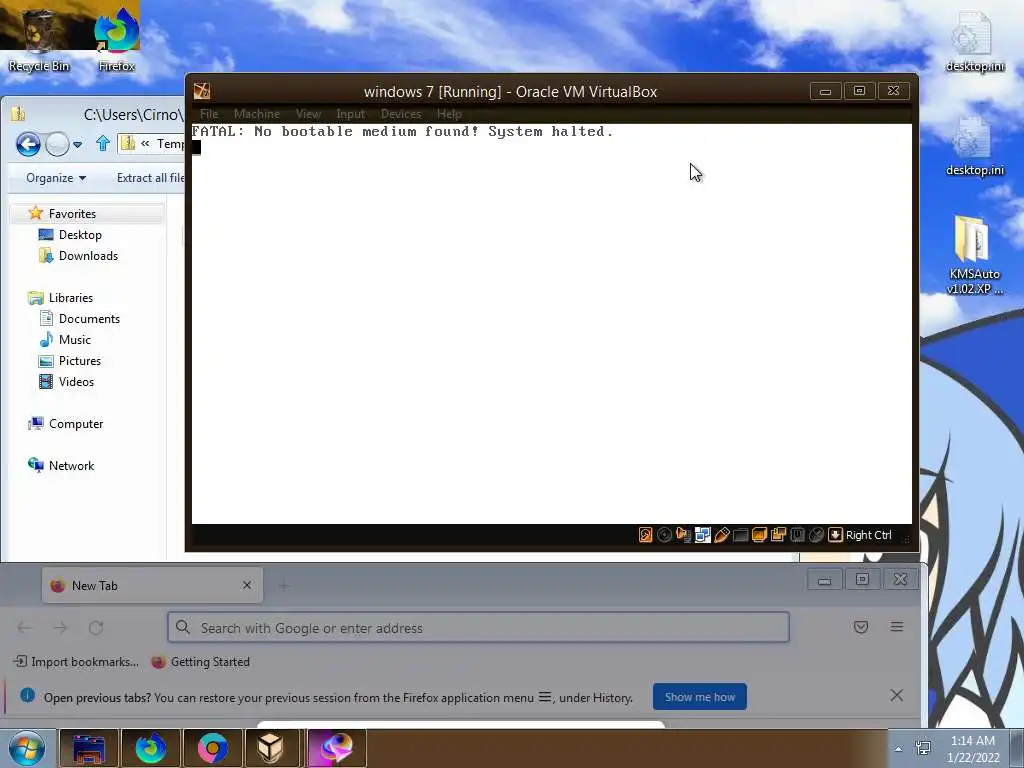Click the info icon in Firefox notification
Screen dimensions: 1024x768
tap(27, 695)
